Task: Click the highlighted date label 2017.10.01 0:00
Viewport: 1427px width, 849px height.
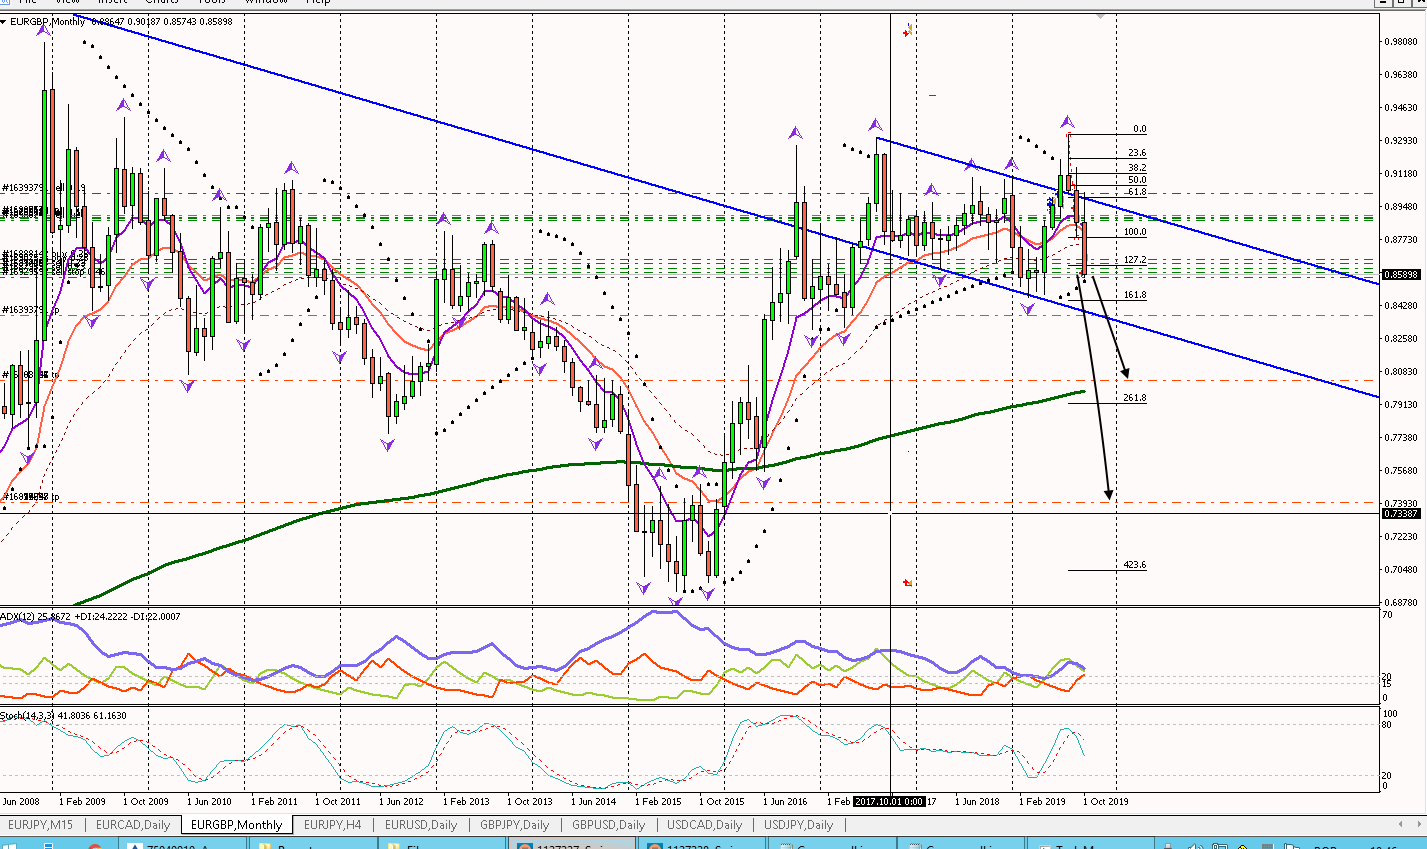Action: [889, 801]
